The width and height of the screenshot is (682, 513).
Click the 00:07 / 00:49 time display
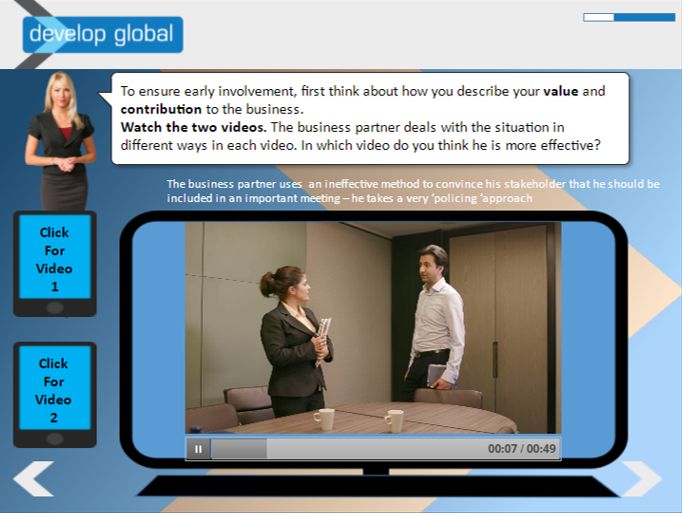coord(522,449)
